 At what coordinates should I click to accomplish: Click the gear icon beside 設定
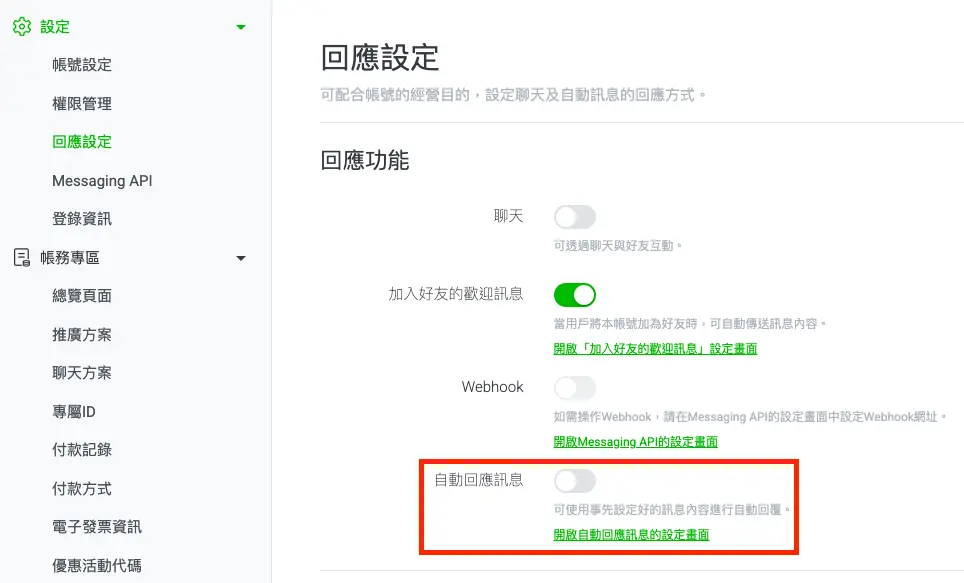(x=22, y=26)
